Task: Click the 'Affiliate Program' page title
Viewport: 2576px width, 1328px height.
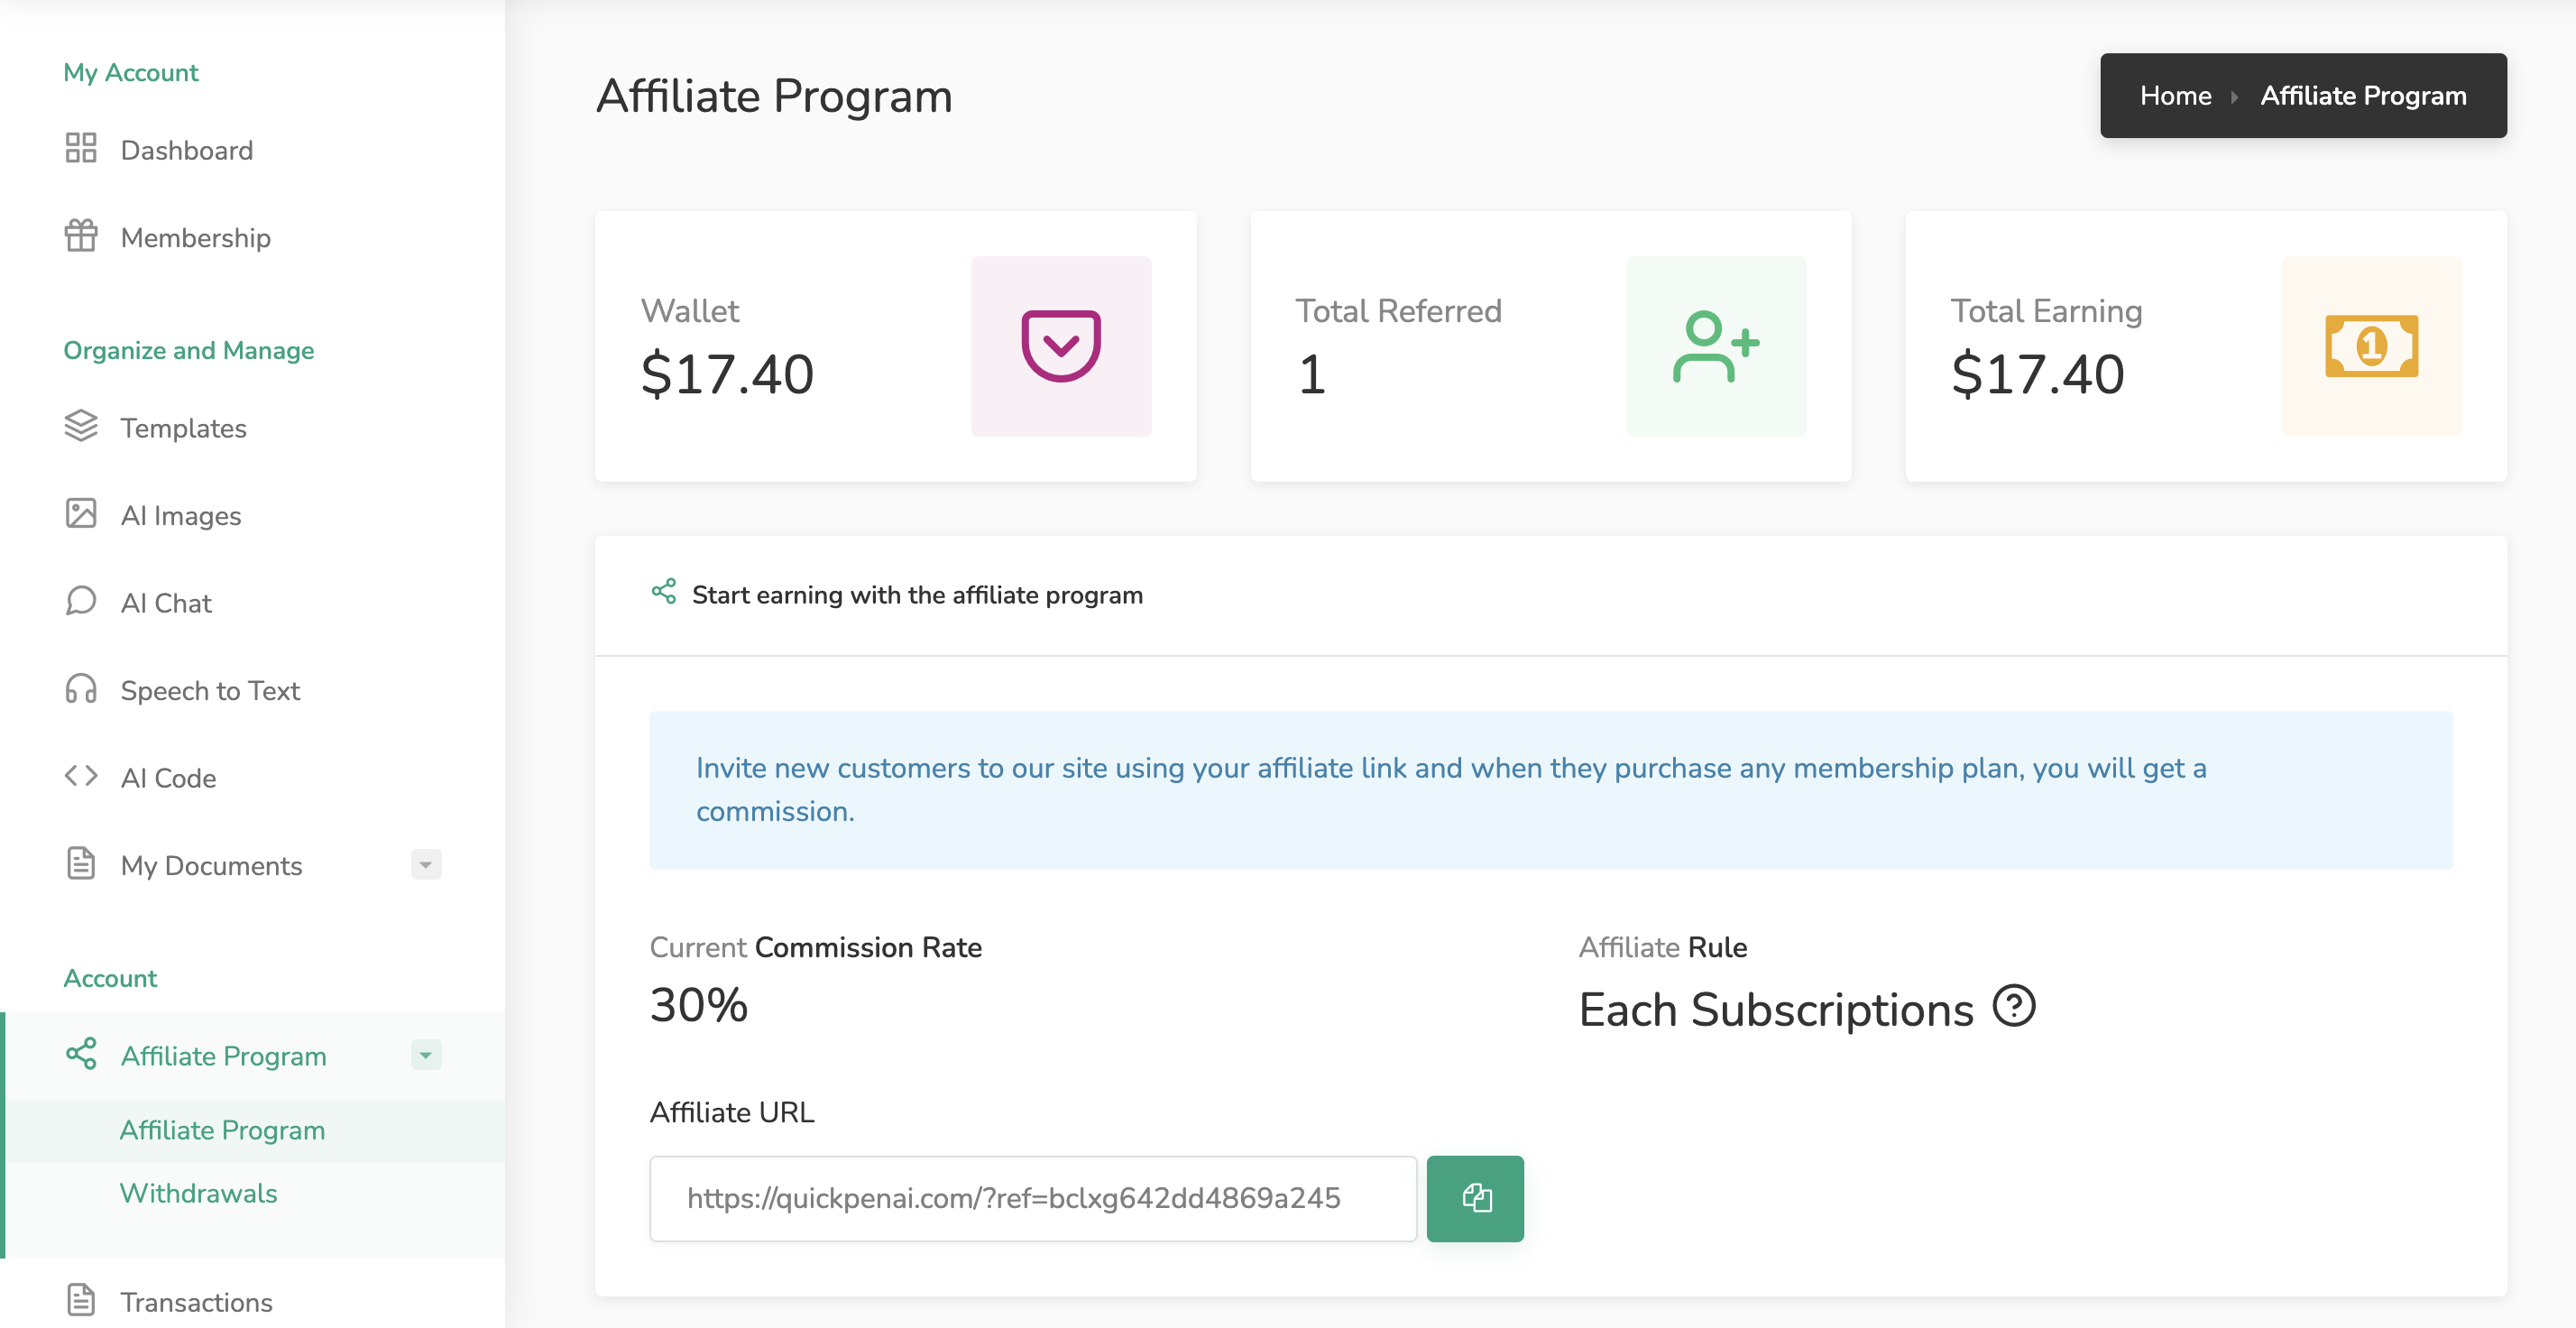Action: (774, 96)
